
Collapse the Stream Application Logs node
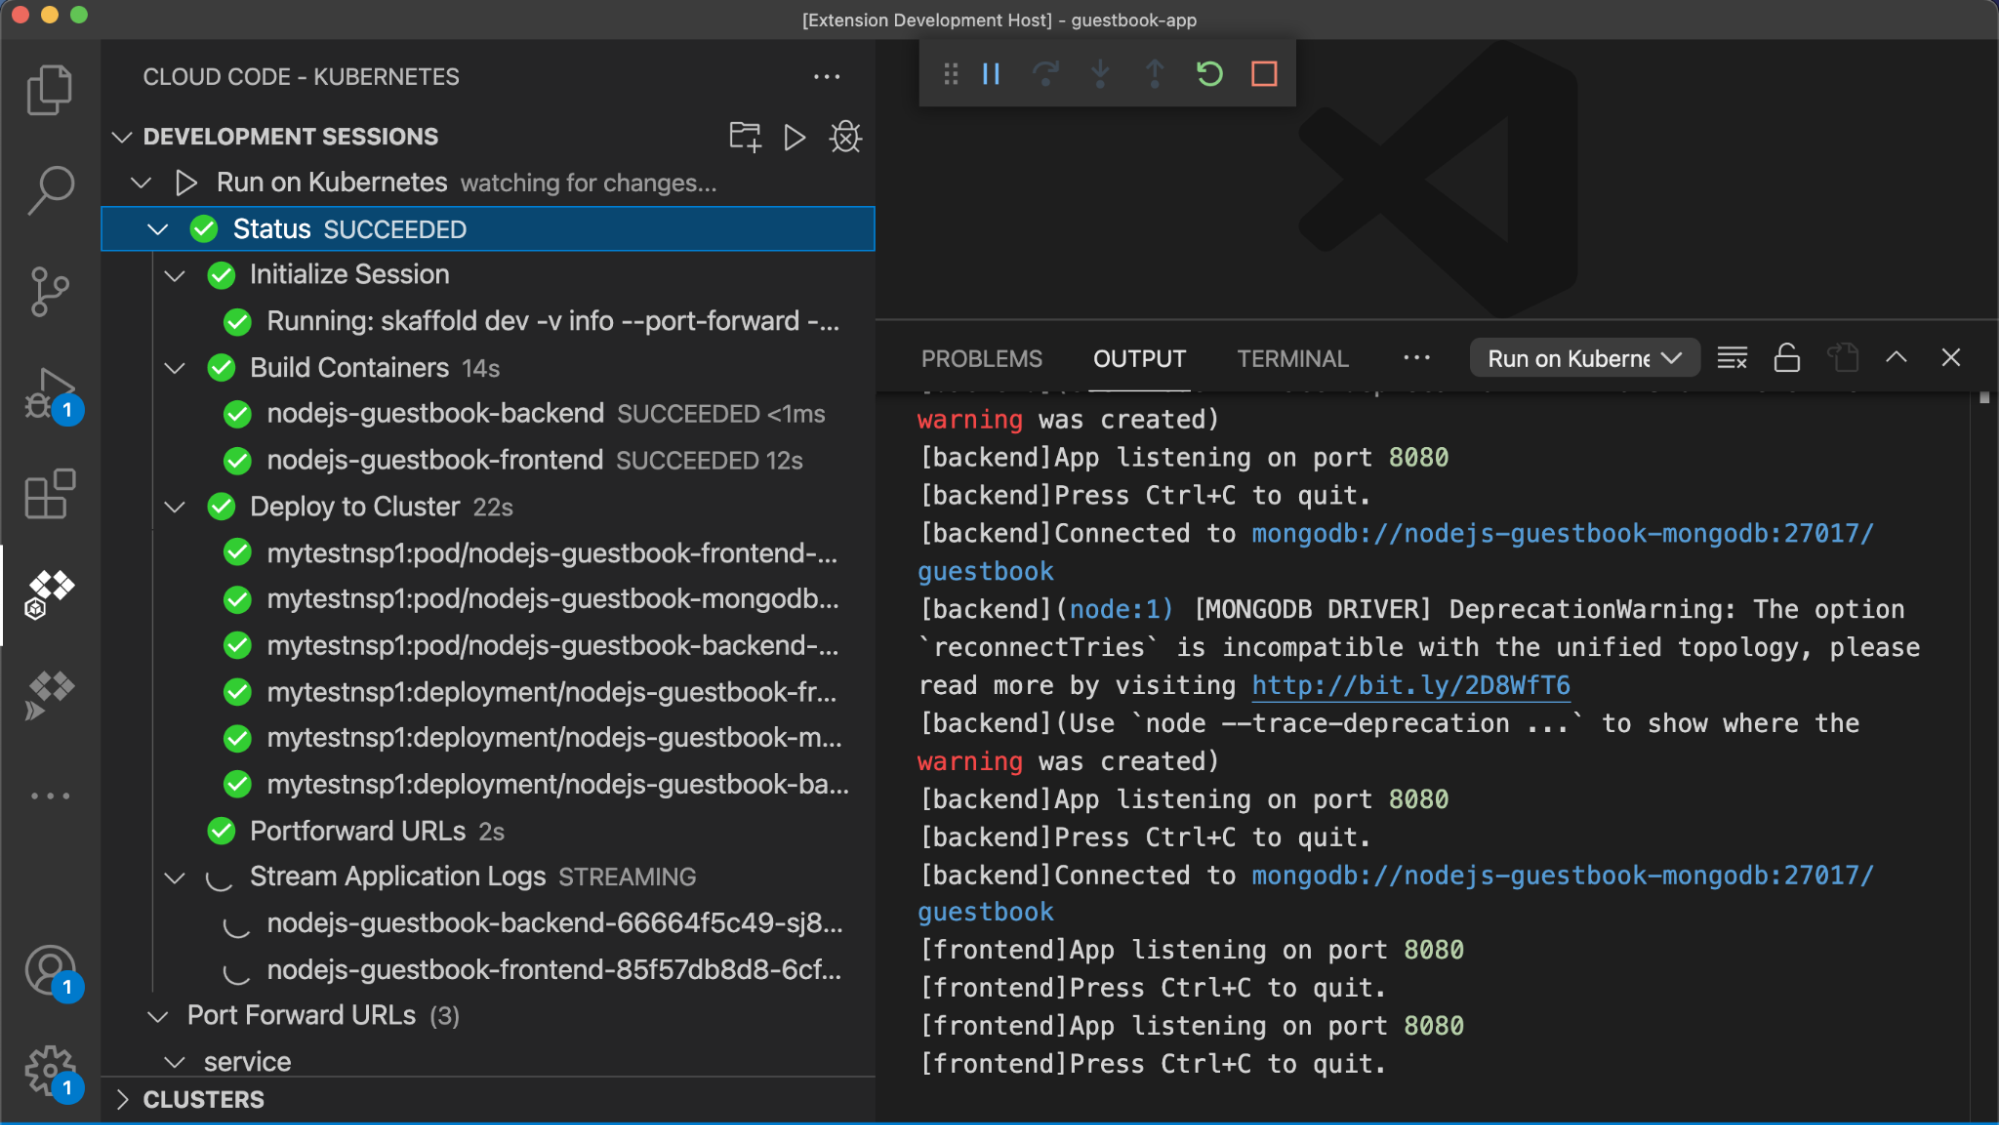tap(174, 877)
